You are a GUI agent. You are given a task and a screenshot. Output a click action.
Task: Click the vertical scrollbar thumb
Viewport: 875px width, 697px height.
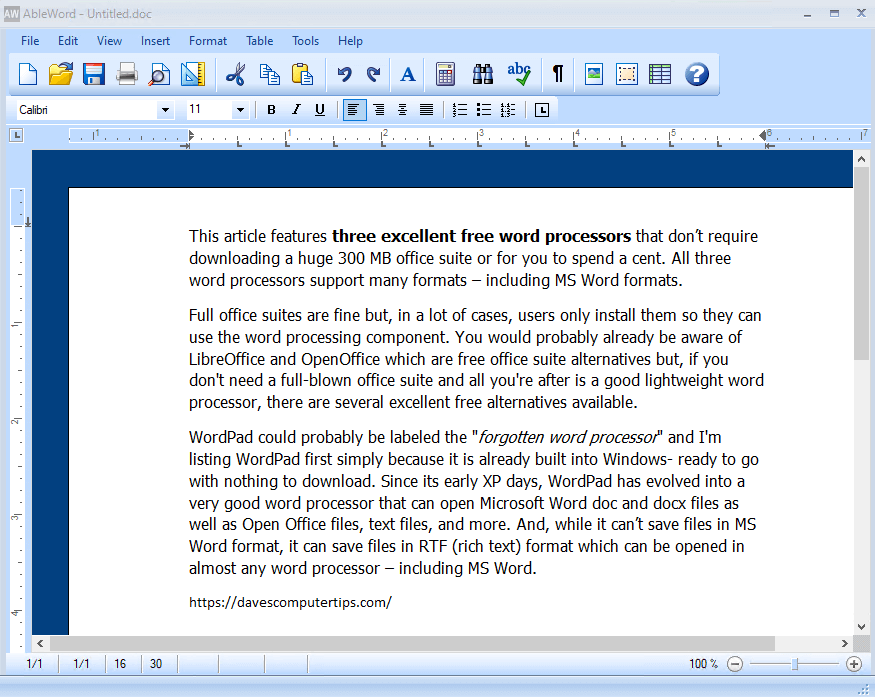pos(861,263)
